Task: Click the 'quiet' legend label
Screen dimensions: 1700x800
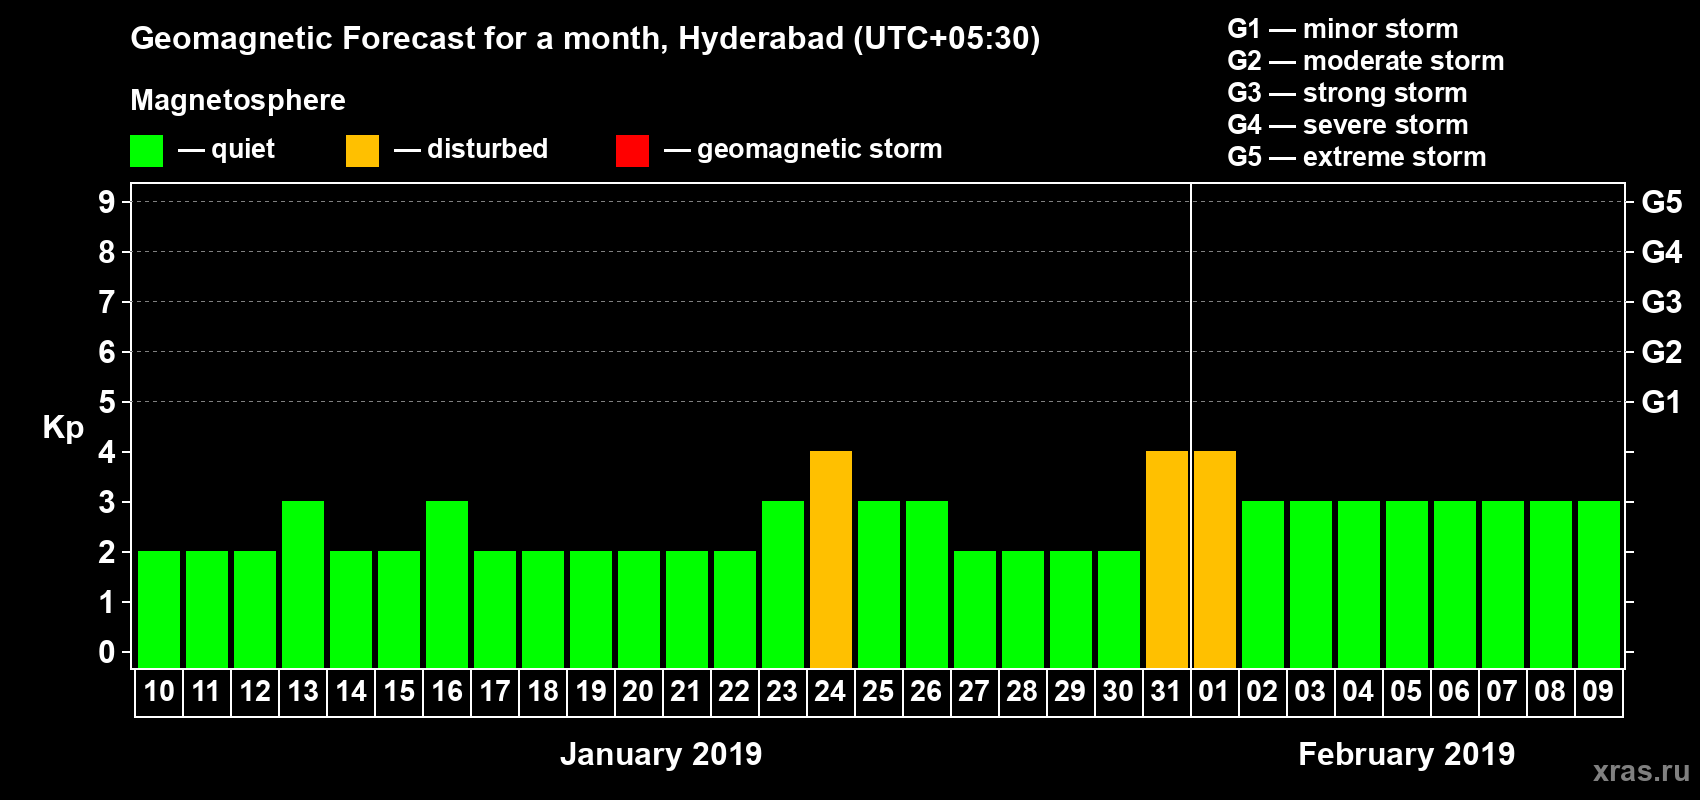Action: pyautogui.click(x=243, y=149)
